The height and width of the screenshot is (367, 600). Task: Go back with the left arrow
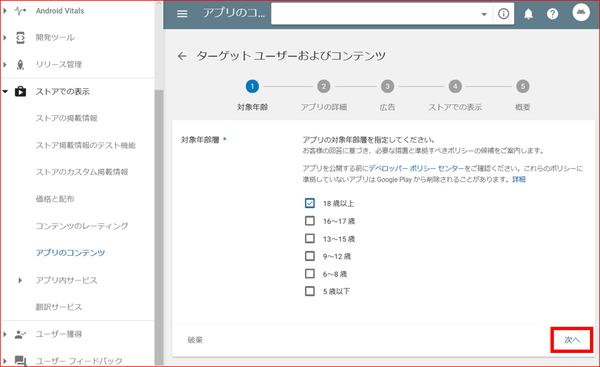click(182, 56)
